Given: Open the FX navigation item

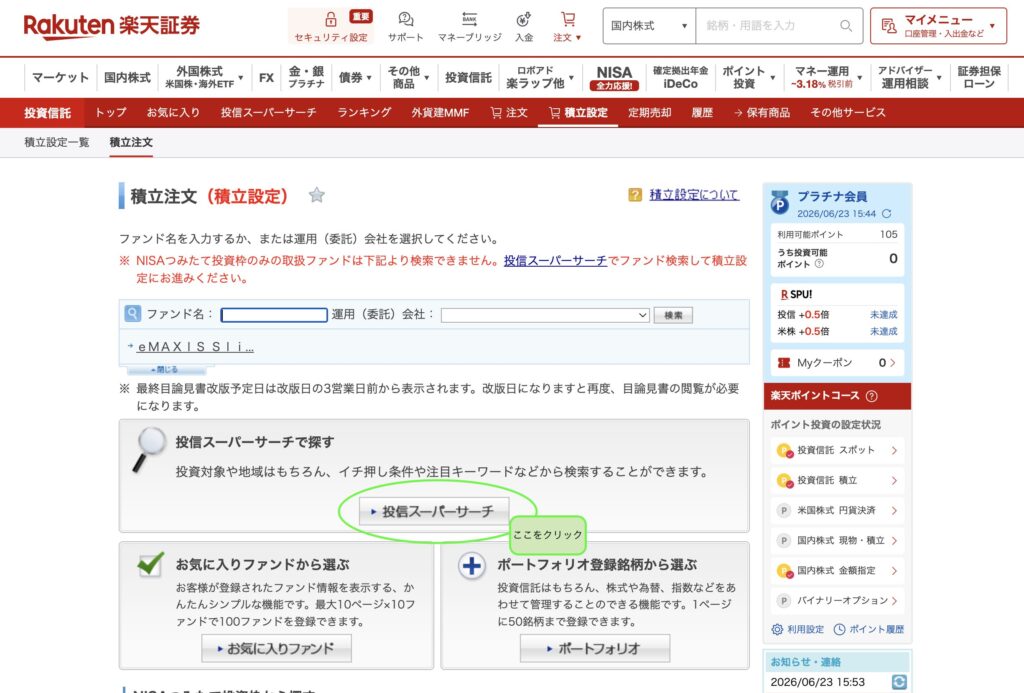Looking at the screenshot, I should pos(266,77).
